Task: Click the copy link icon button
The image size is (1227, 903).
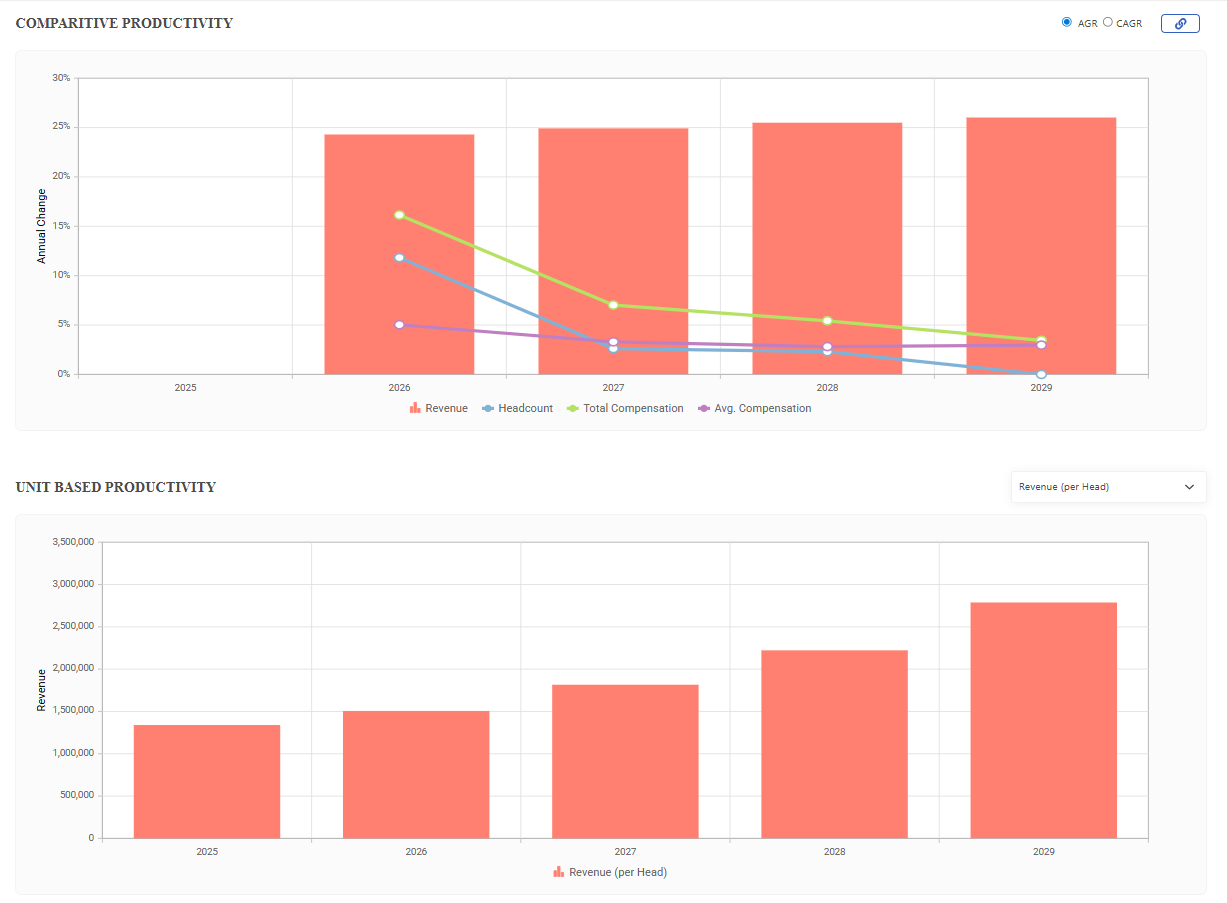Action: pyautogui.click(x=1180, y=23)
